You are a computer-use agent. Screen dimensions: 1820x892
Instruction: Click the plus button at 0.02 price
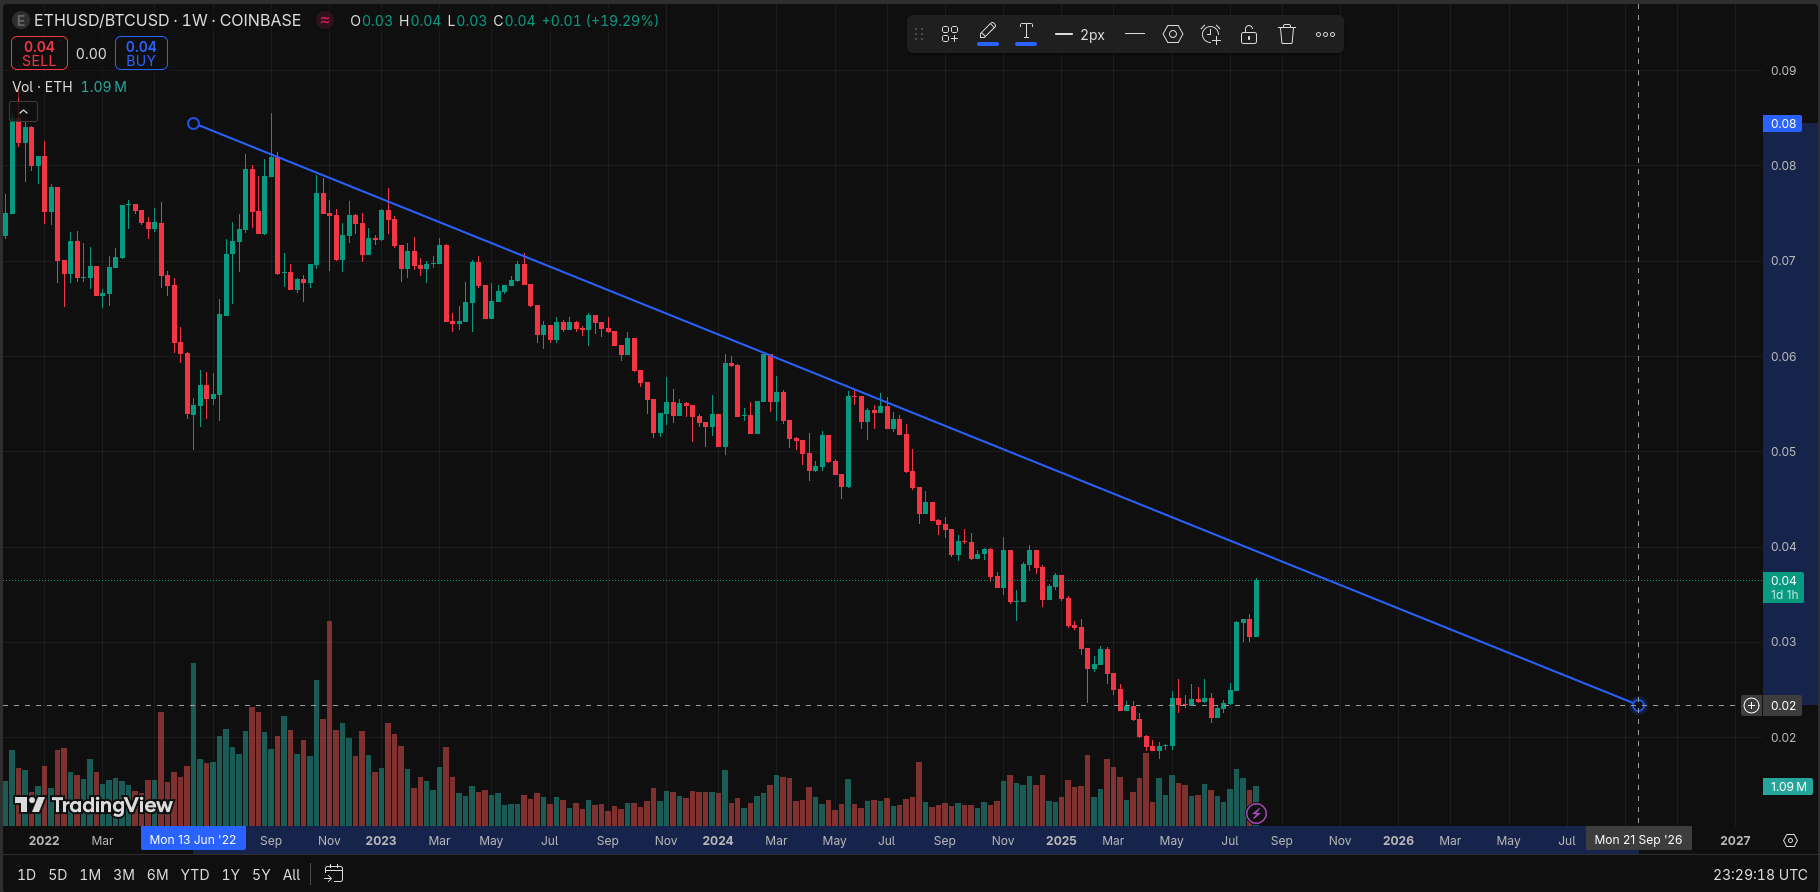1751,706
